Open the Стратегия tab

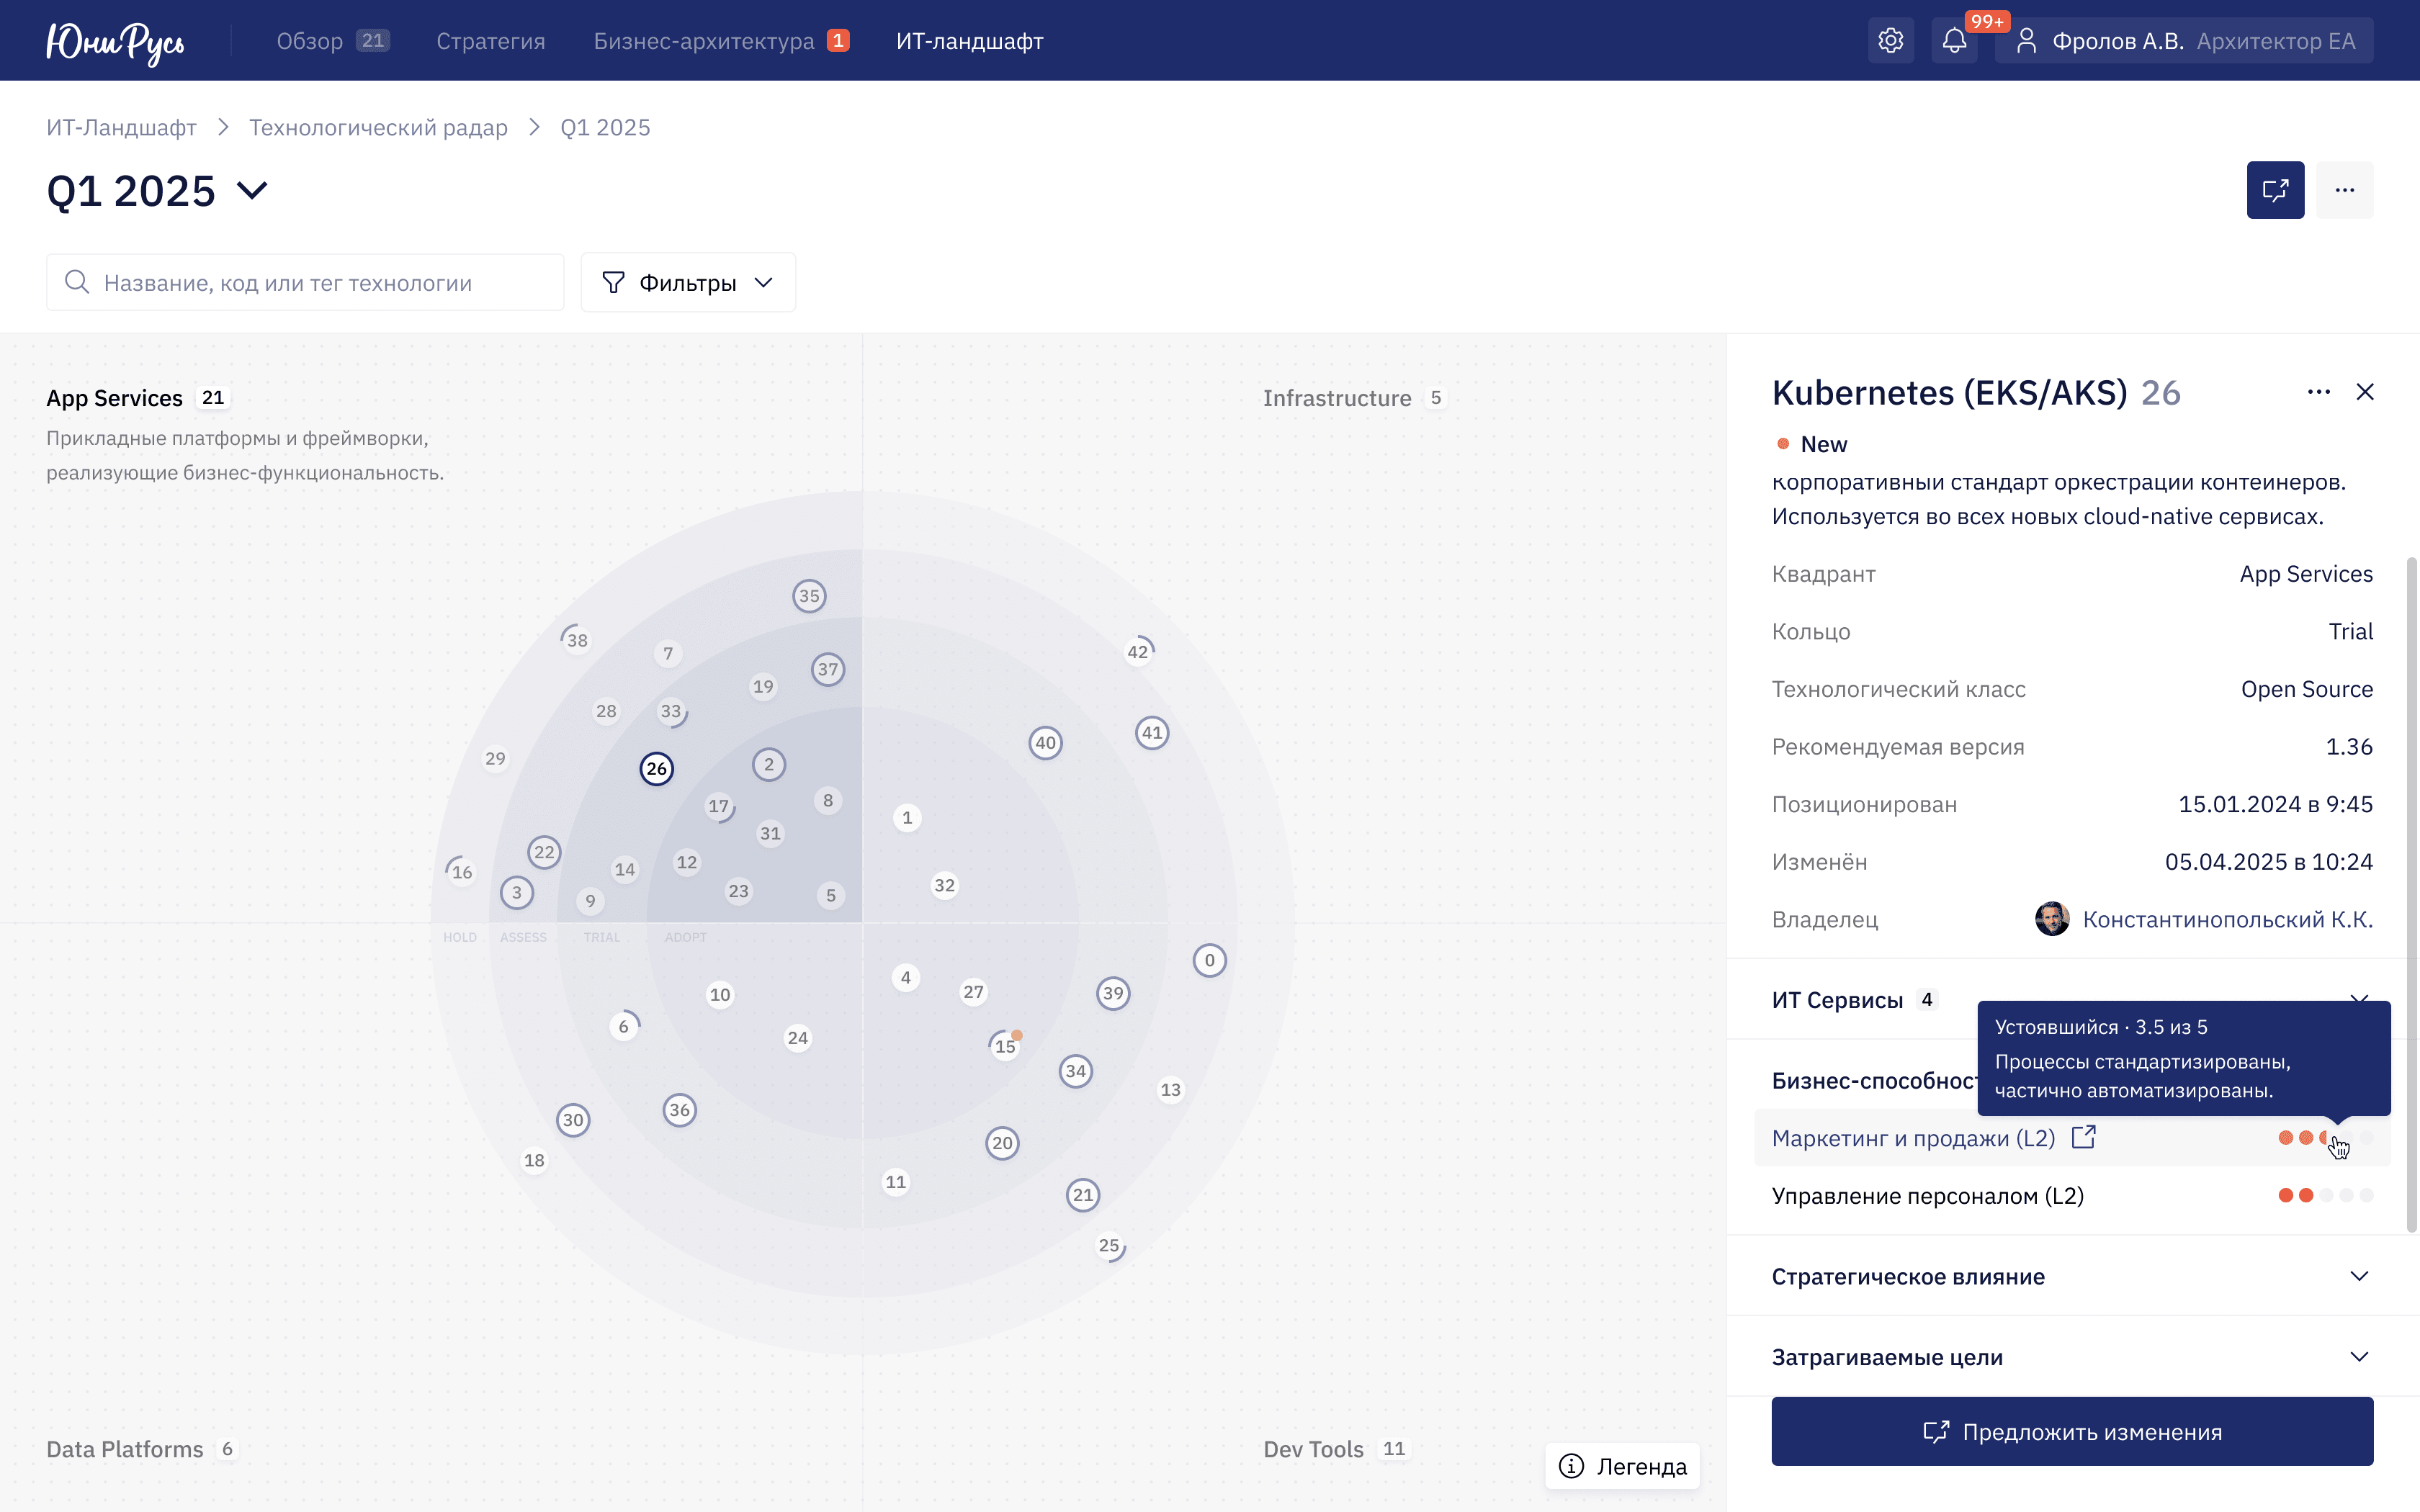(491, 41)
